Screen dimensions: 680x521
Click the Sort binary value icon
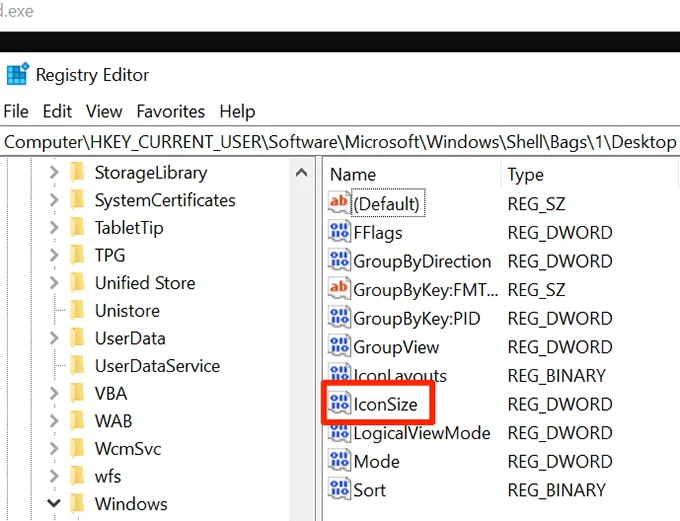tap(339, 489)
